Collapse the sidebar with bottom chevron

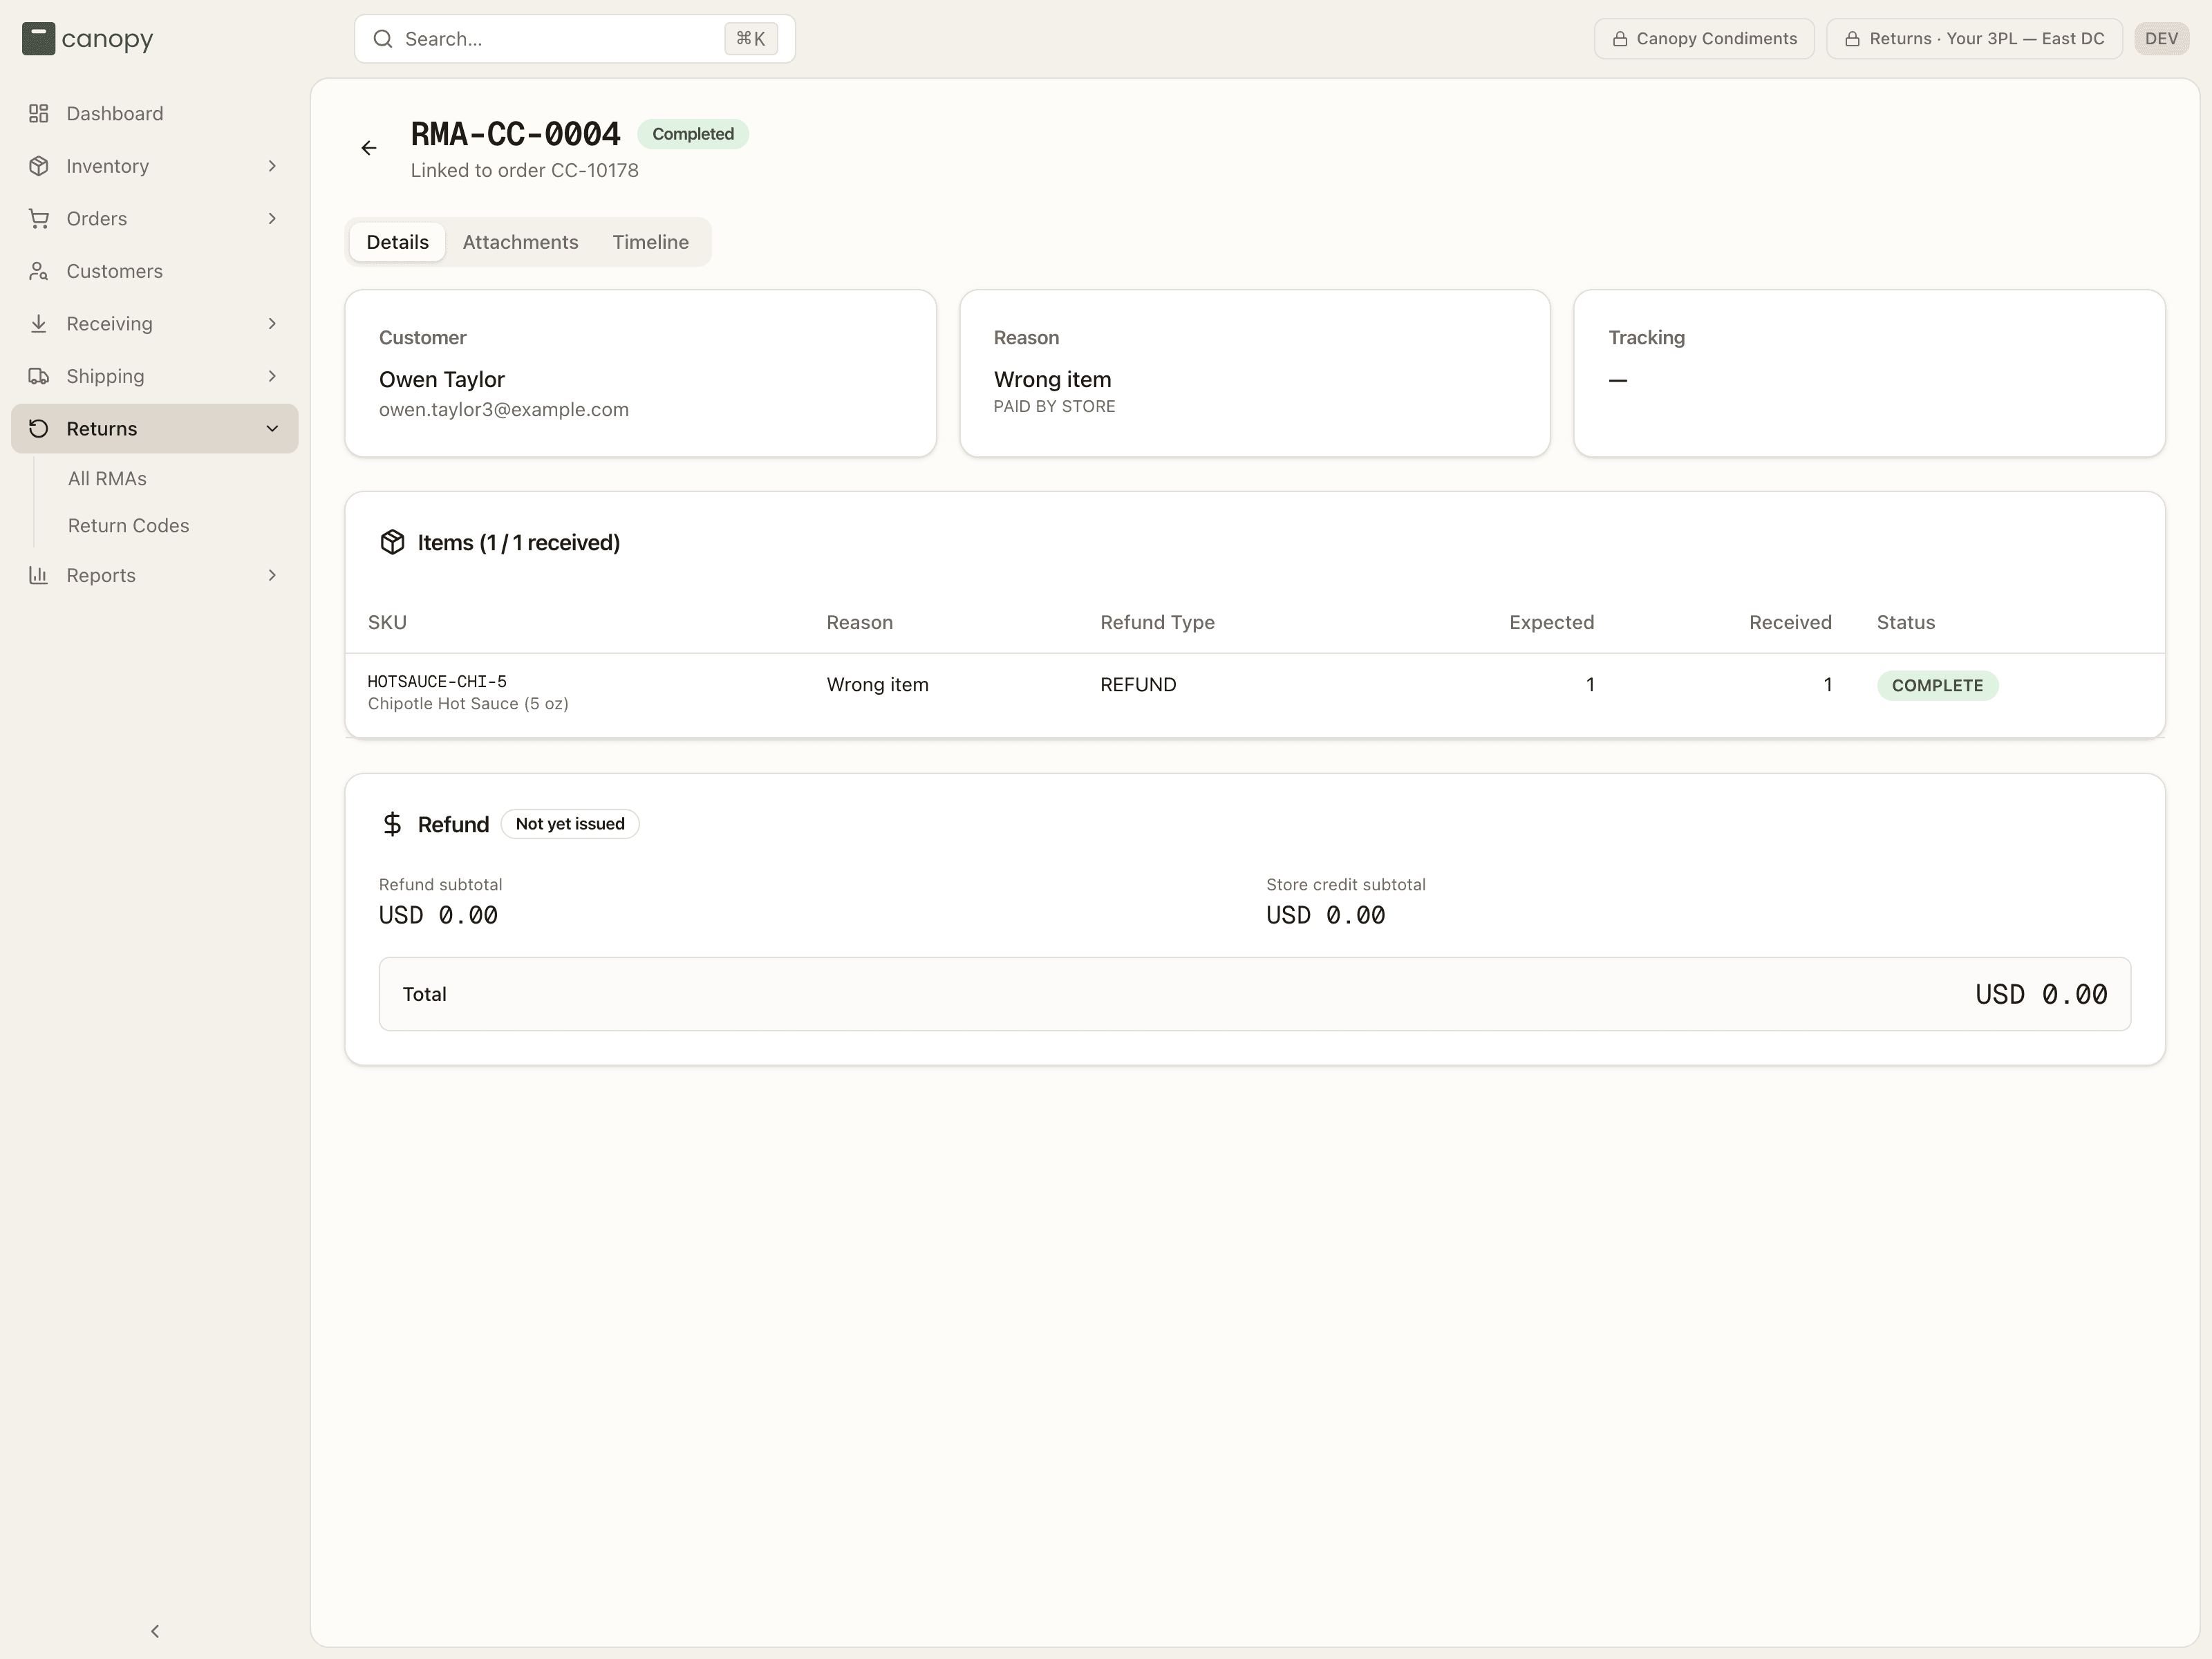(155, 1631)
